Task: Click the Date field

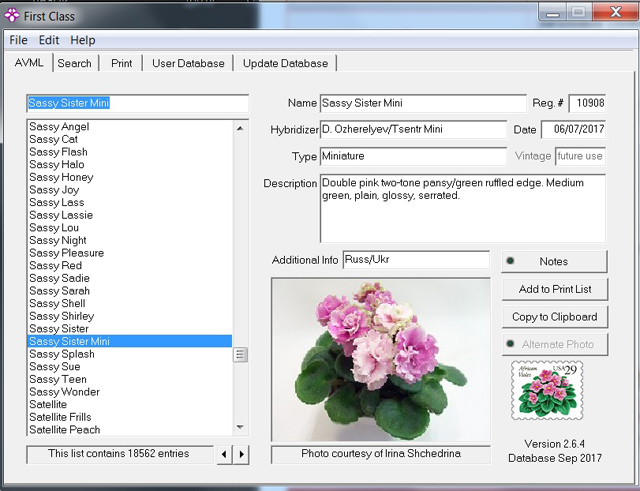Action: point(573,129)
